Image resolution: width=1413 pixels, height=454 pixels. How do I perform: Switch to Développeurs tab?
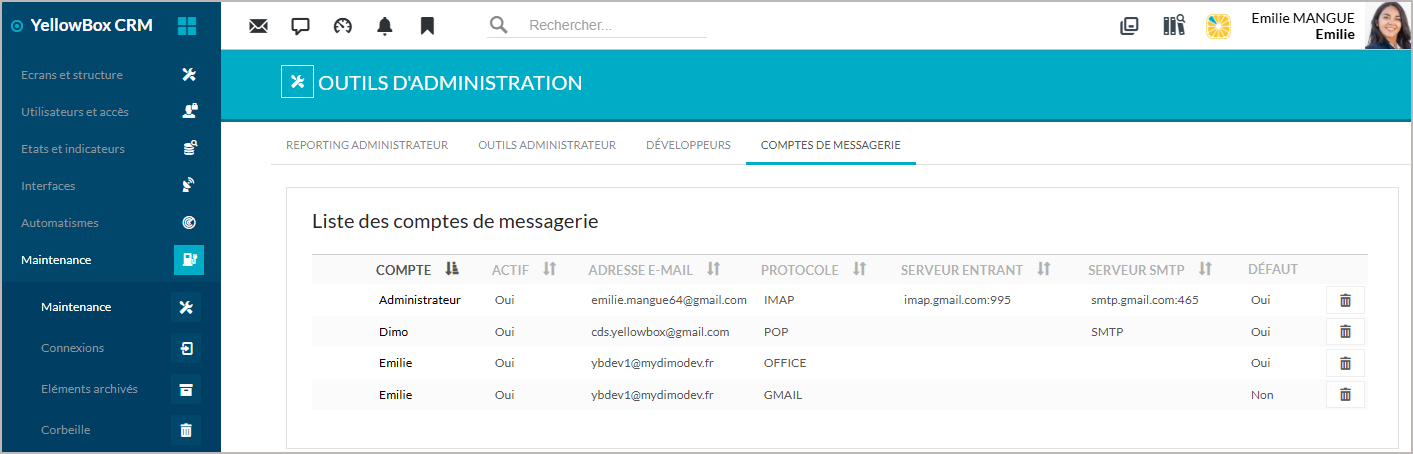[688, 145]
